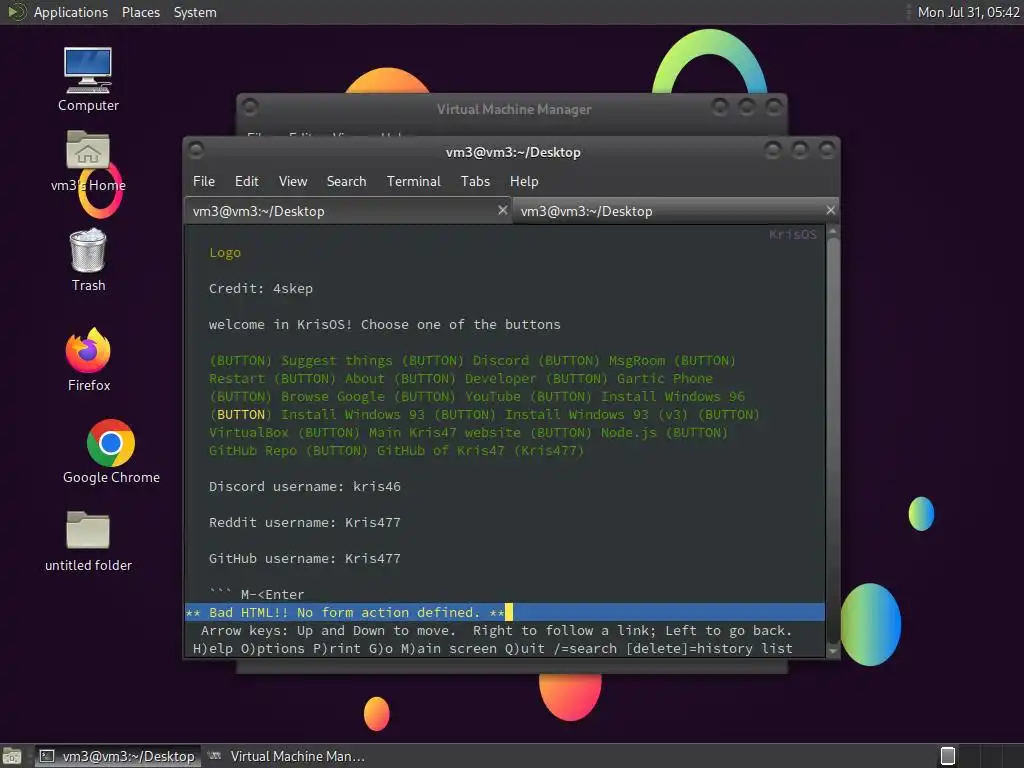Image resolution: width=1024 pixels, height=768 pixels.
Task: Click the text 'Credit: 4skep'
Action: coord(261,289)
